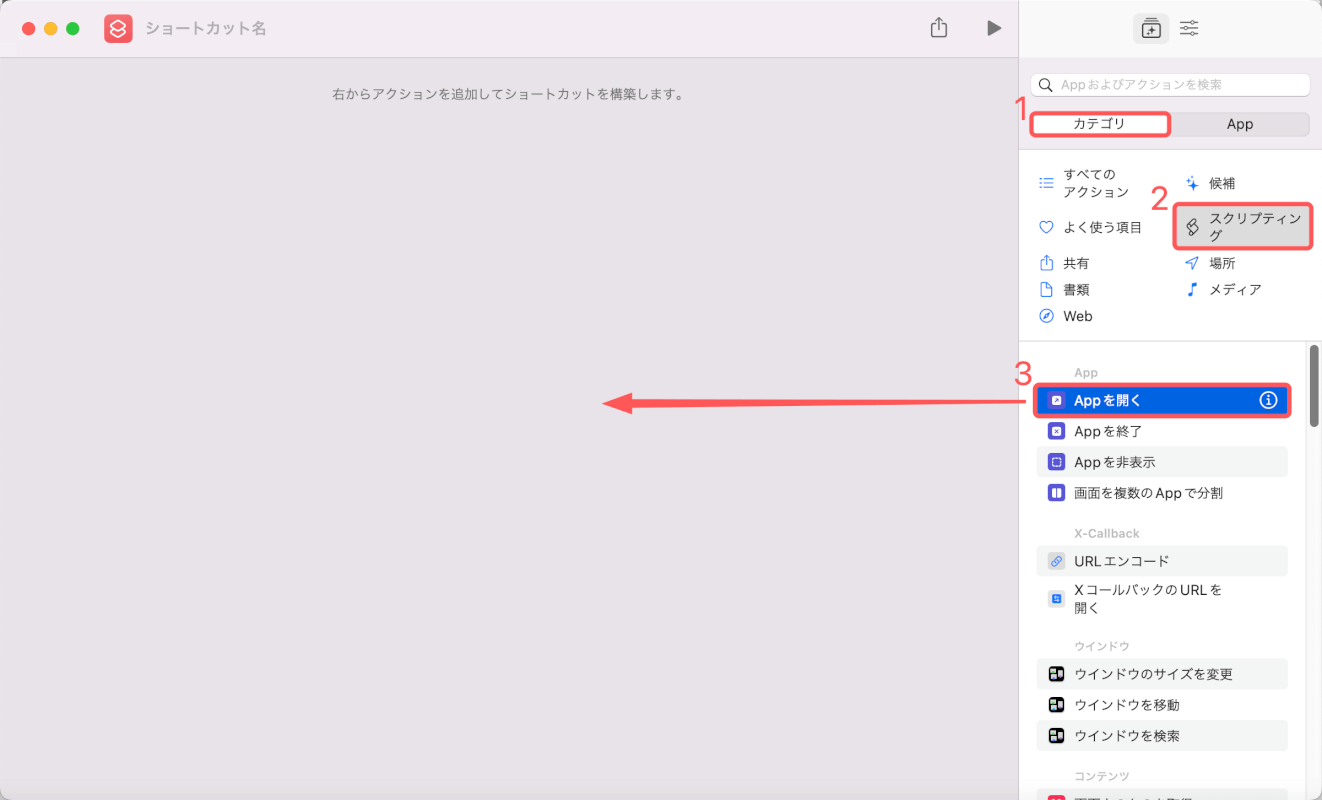Click the heart icon for よく使う項目
This screenshot has width=1322, height=800.
point(1047,227)
